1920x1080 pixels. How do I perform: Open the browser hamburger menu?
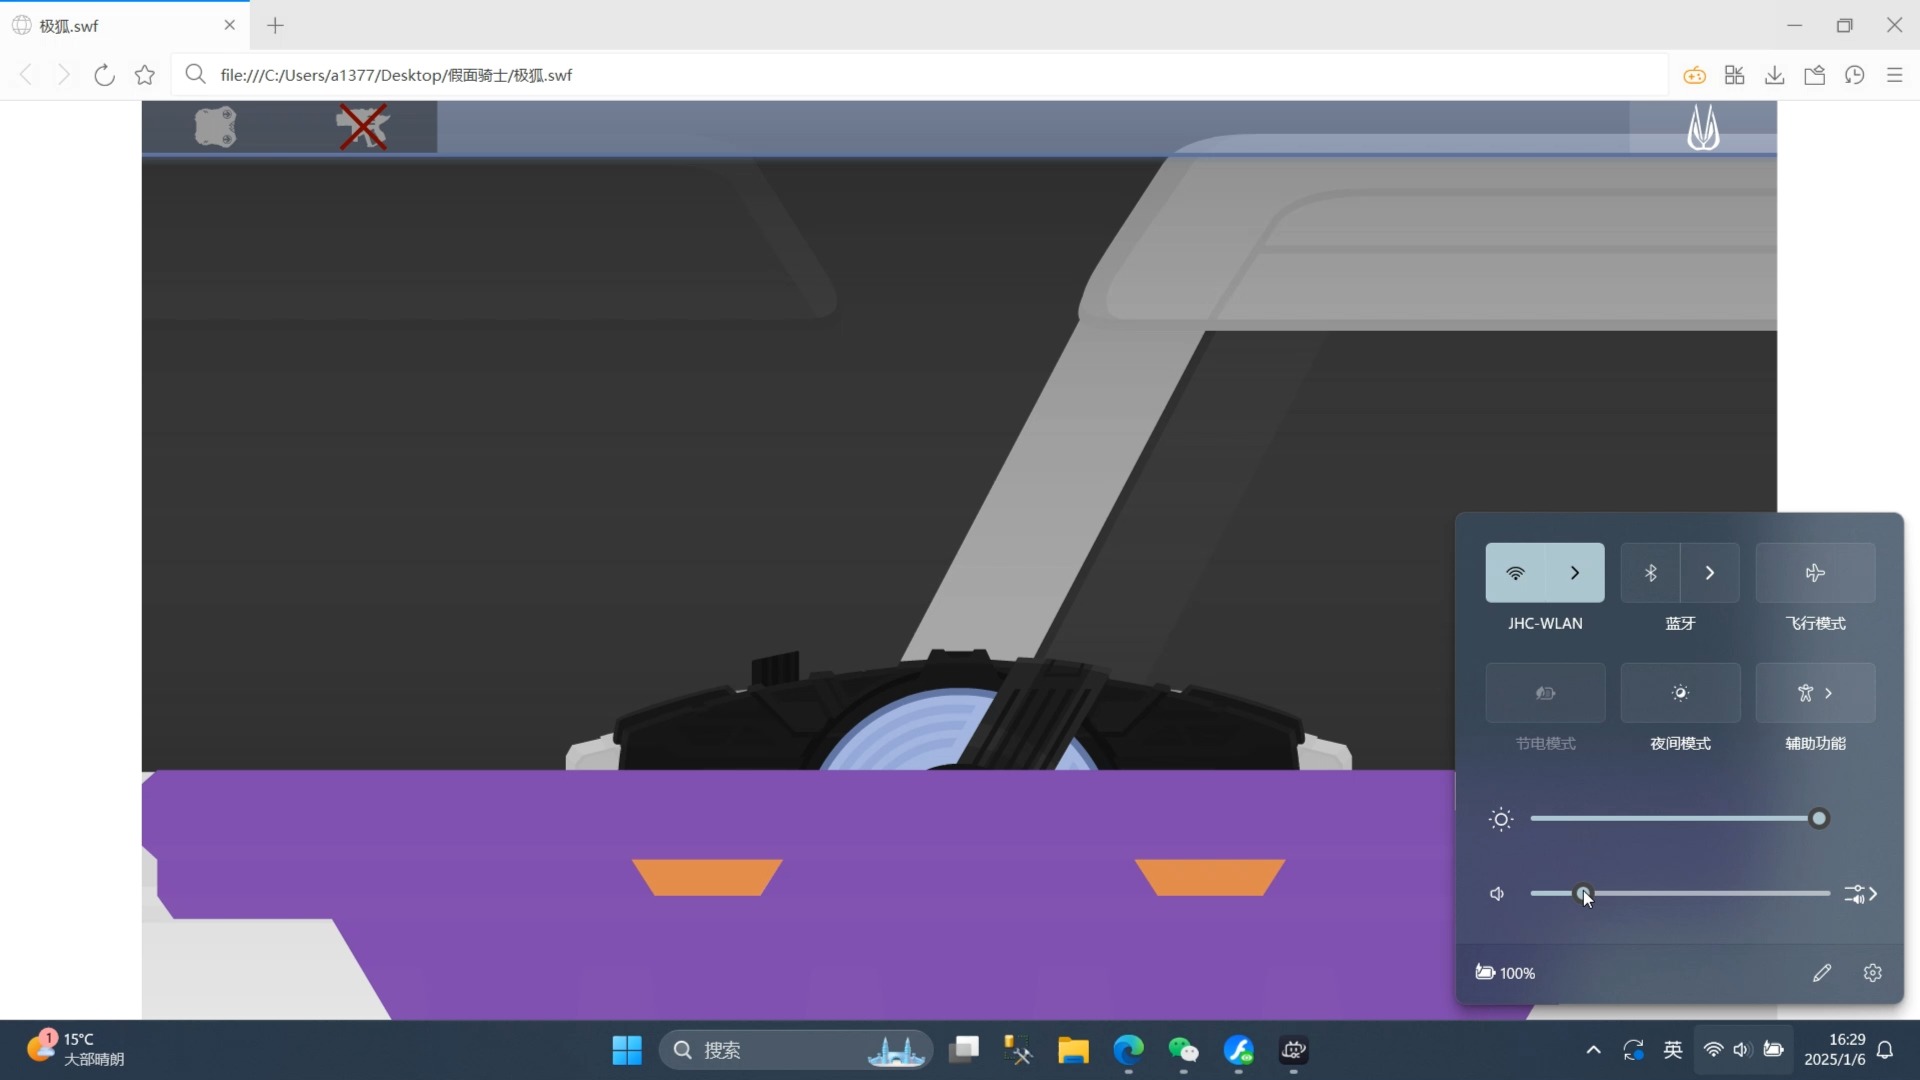[1895, 75]
